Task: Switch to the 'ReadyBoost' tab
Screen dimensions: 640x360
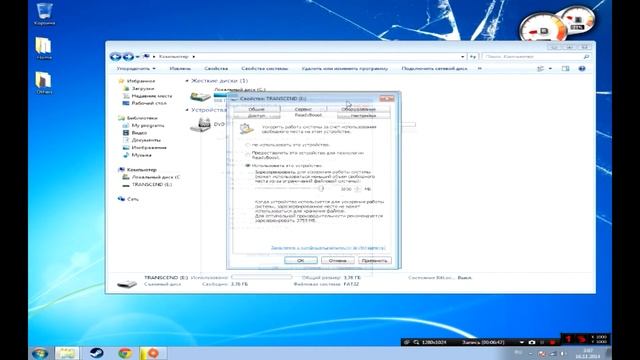Action: coord(308,116)
